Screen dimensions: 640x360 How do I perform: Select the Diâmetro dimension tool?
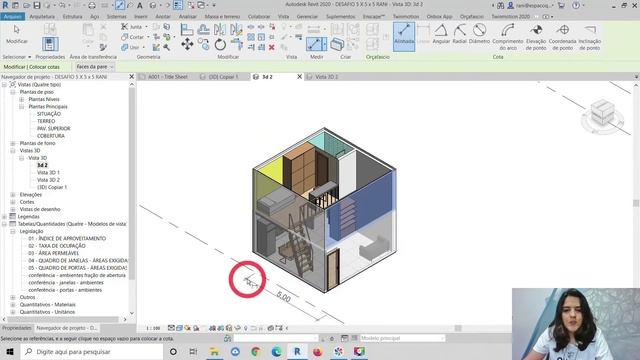pos(479,34)
